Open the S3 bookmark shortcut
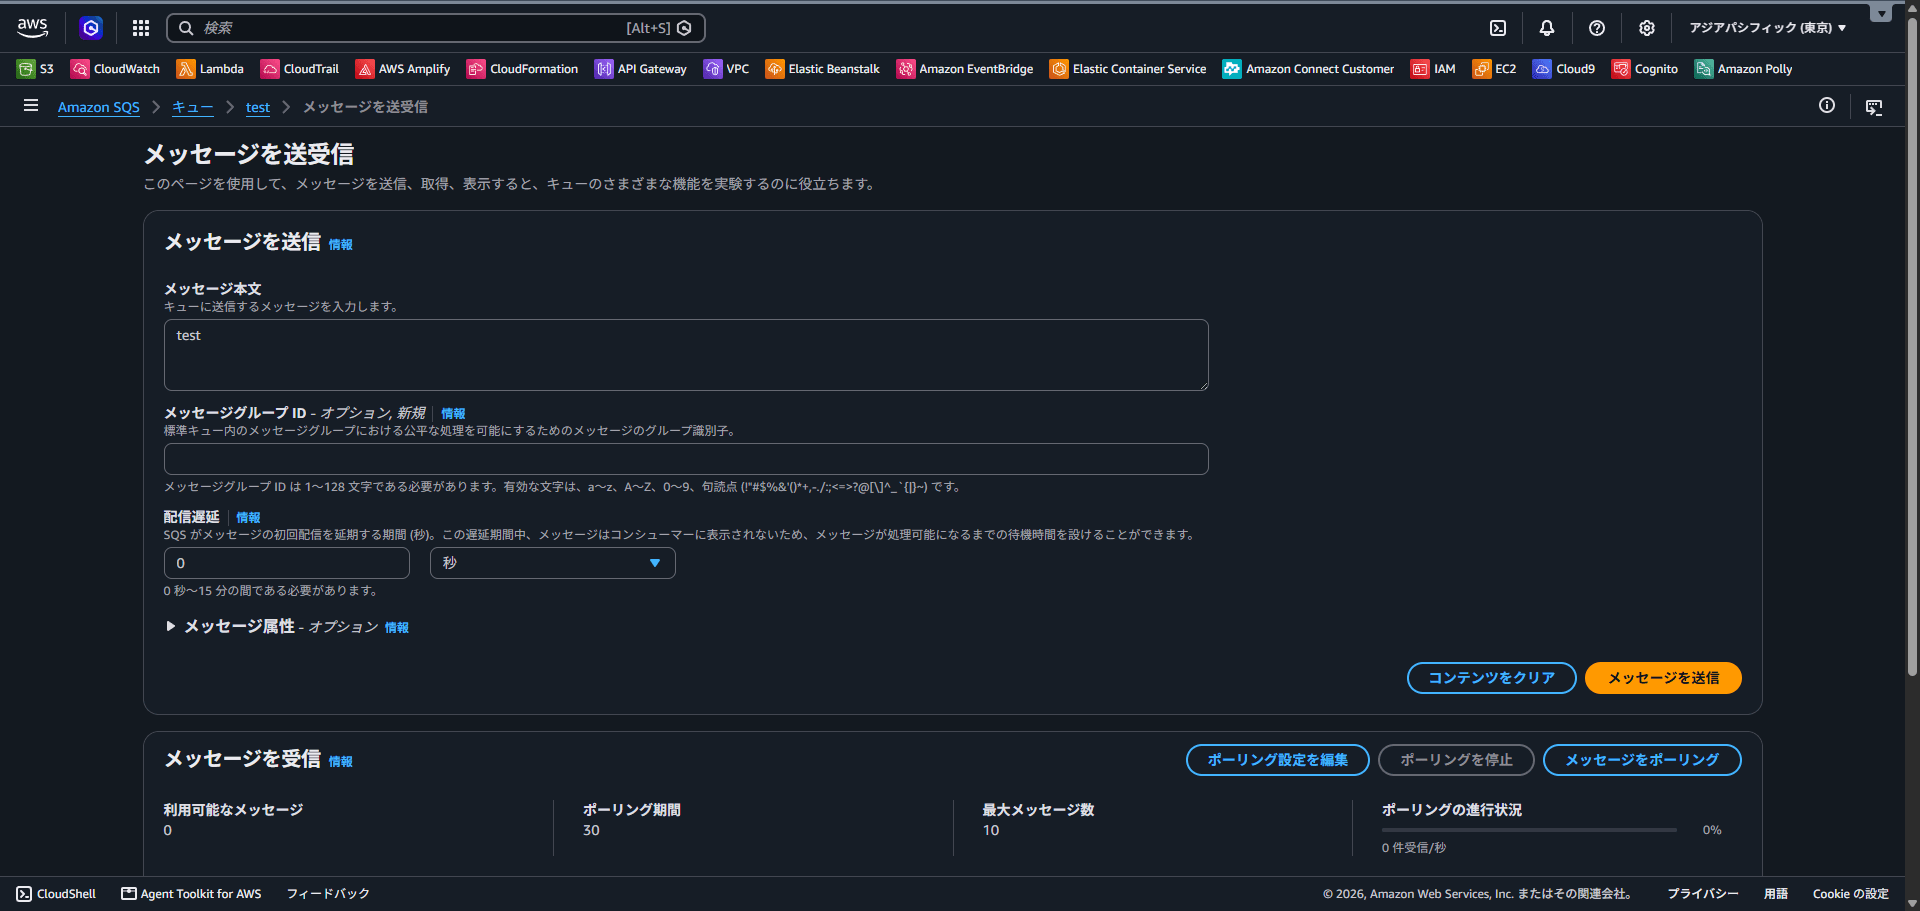 35,69
